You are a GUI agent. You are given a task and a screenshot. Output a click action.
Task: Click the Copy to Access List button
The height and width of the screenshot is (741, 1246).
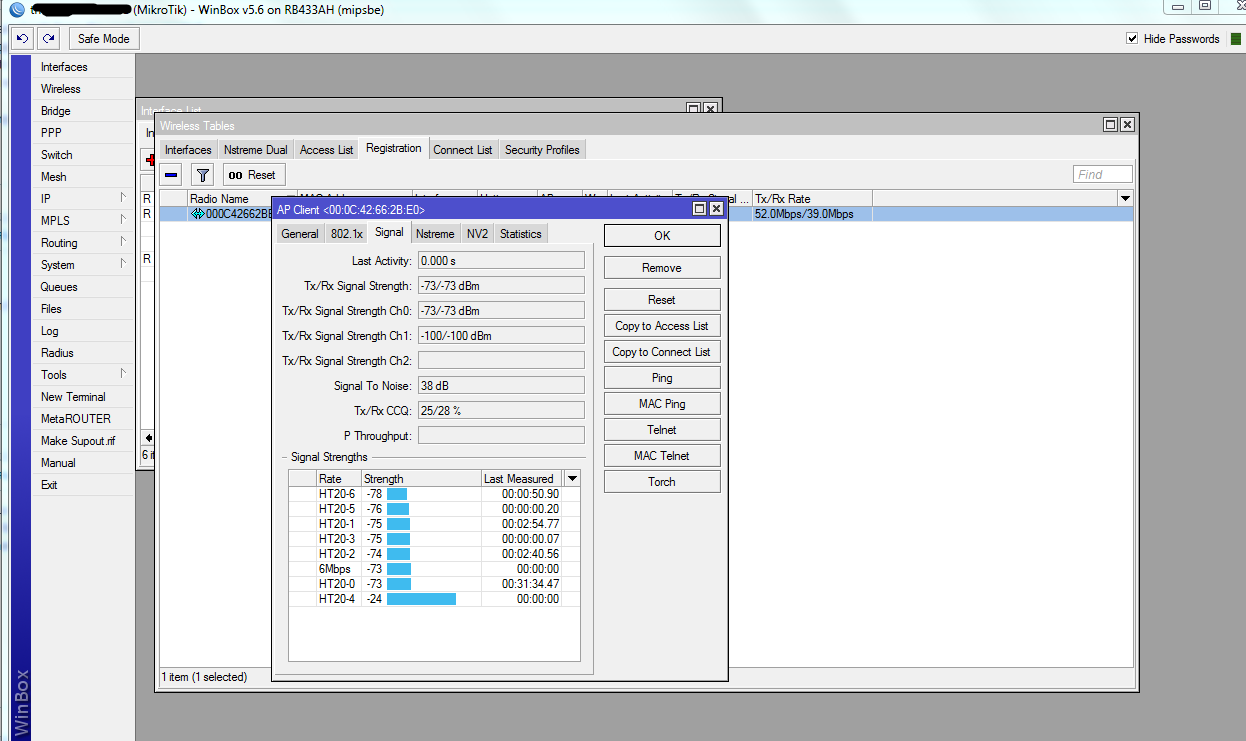click(x=661, y=326)
